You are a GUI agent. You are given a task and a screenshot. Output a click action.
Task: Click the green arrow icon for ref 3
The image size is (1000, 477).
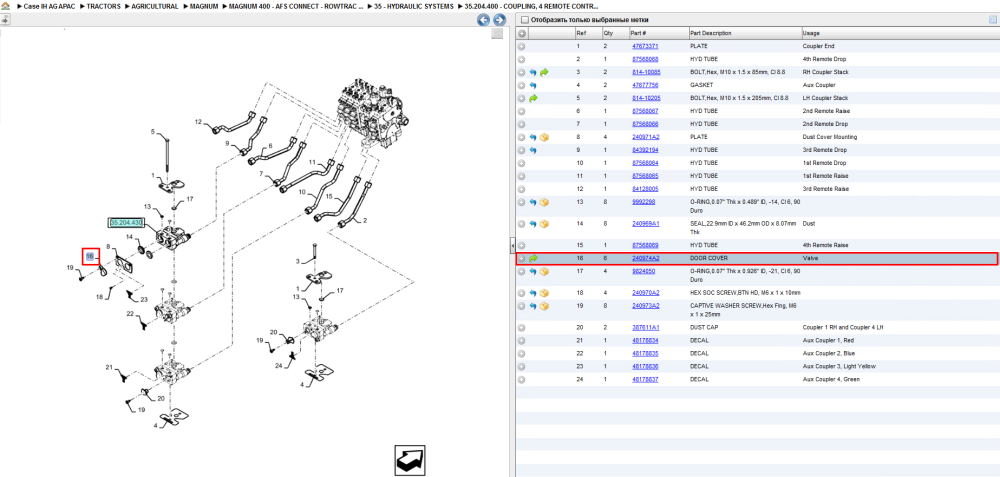[544, 73]
